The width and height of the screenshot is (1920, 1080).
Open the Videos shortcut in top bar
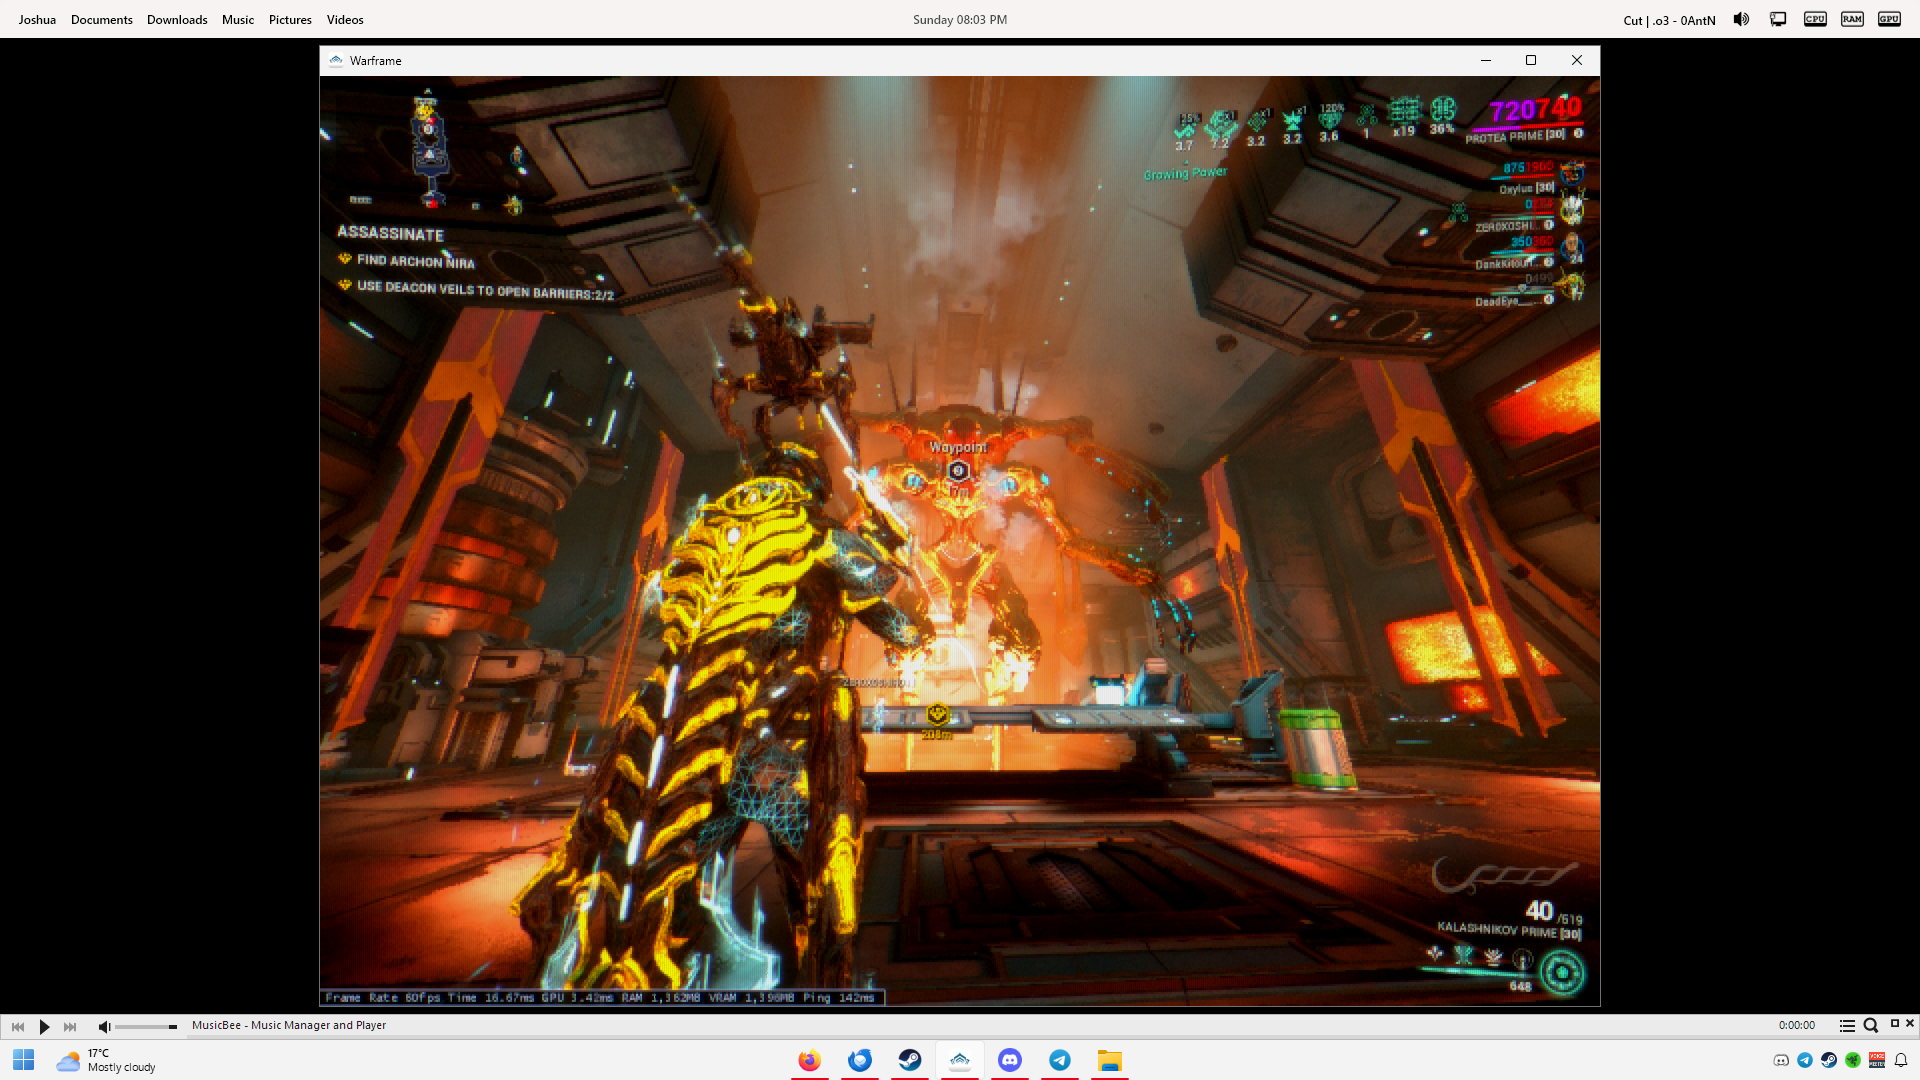(345, 20)
